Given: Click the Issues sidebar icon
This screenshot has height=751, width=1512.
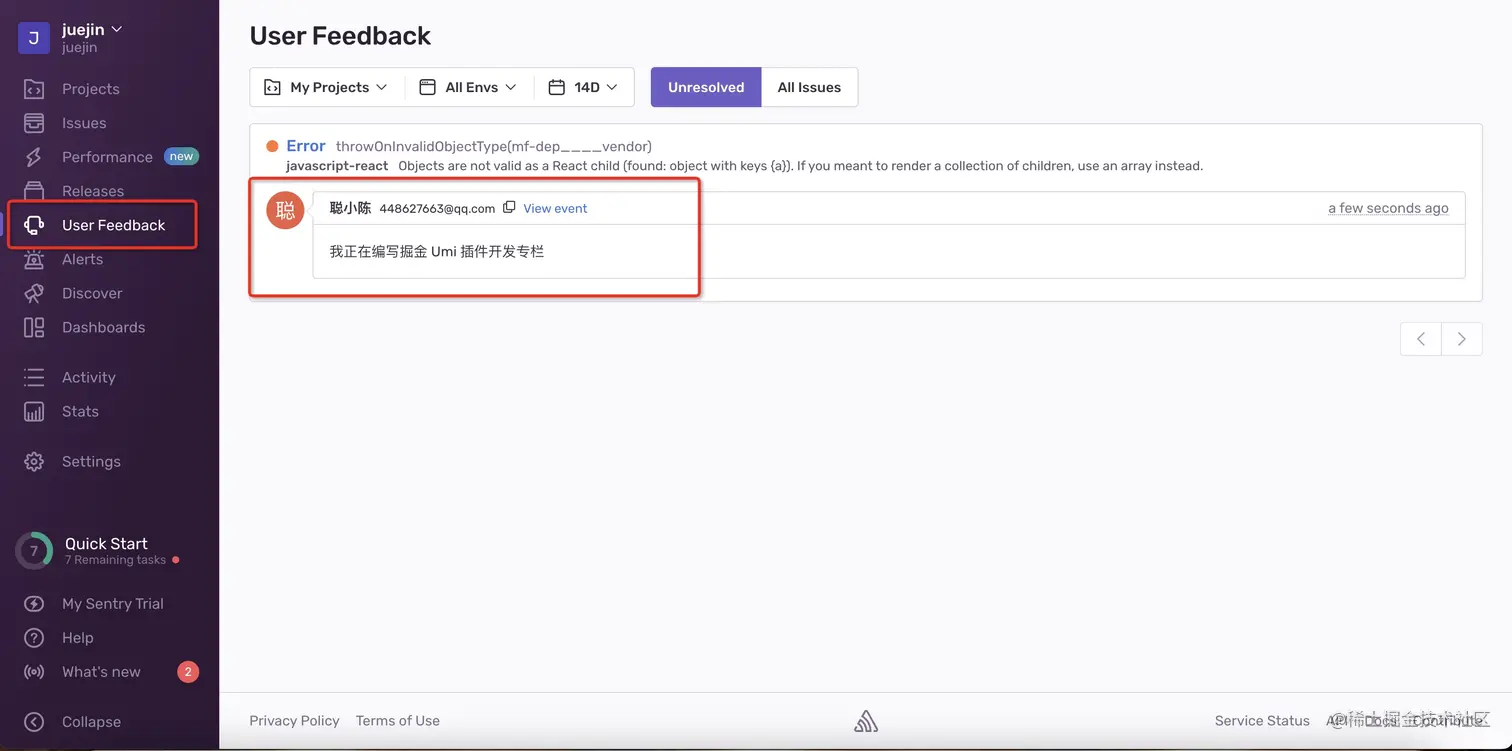Looking at the screenshot, I should pos(34,123).
